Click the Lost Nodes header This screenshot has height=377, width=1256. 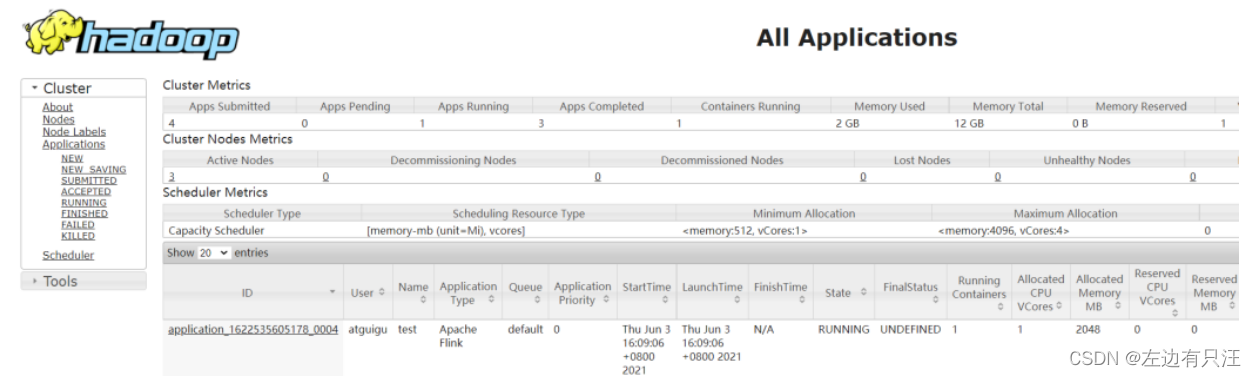coord(922,160)
